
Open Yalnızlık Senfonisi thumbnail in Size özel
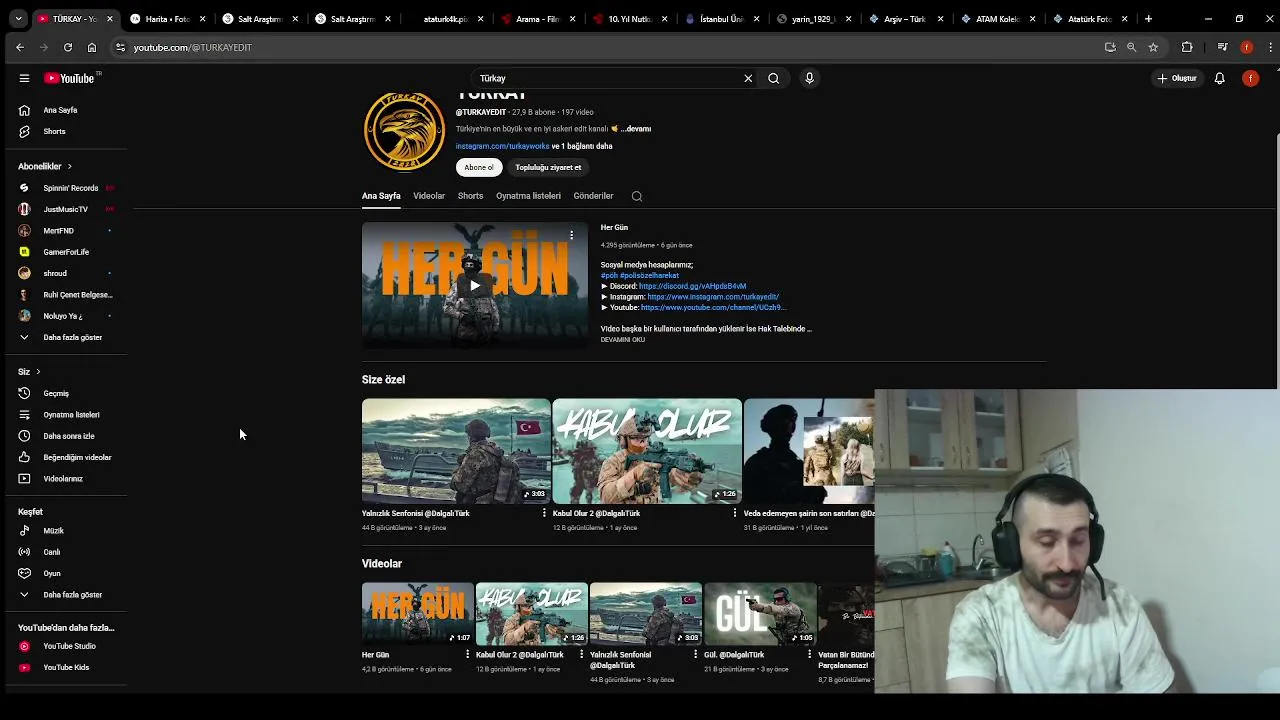(x=456, y=451)
